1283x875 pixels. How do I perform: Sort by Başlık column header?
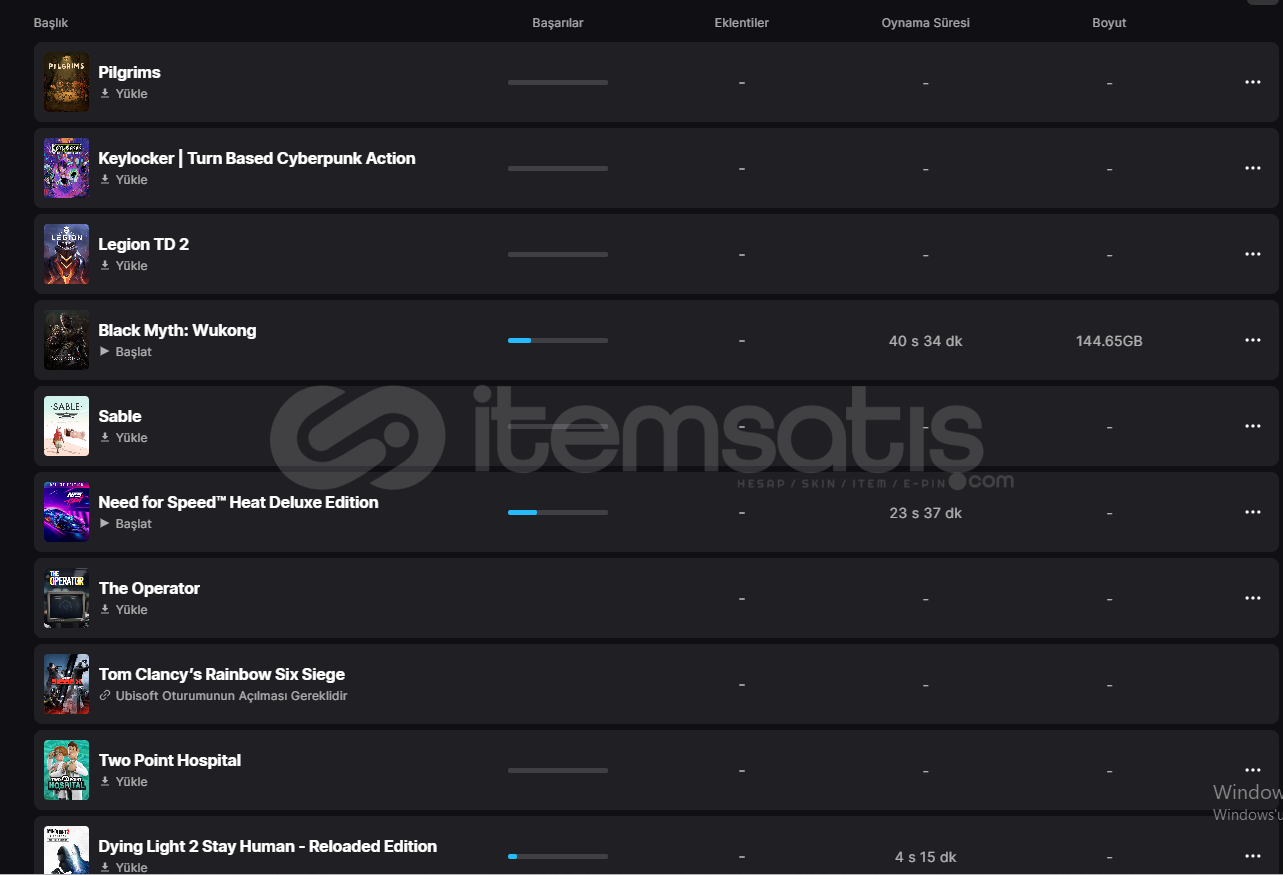click(x=51, y=23)
